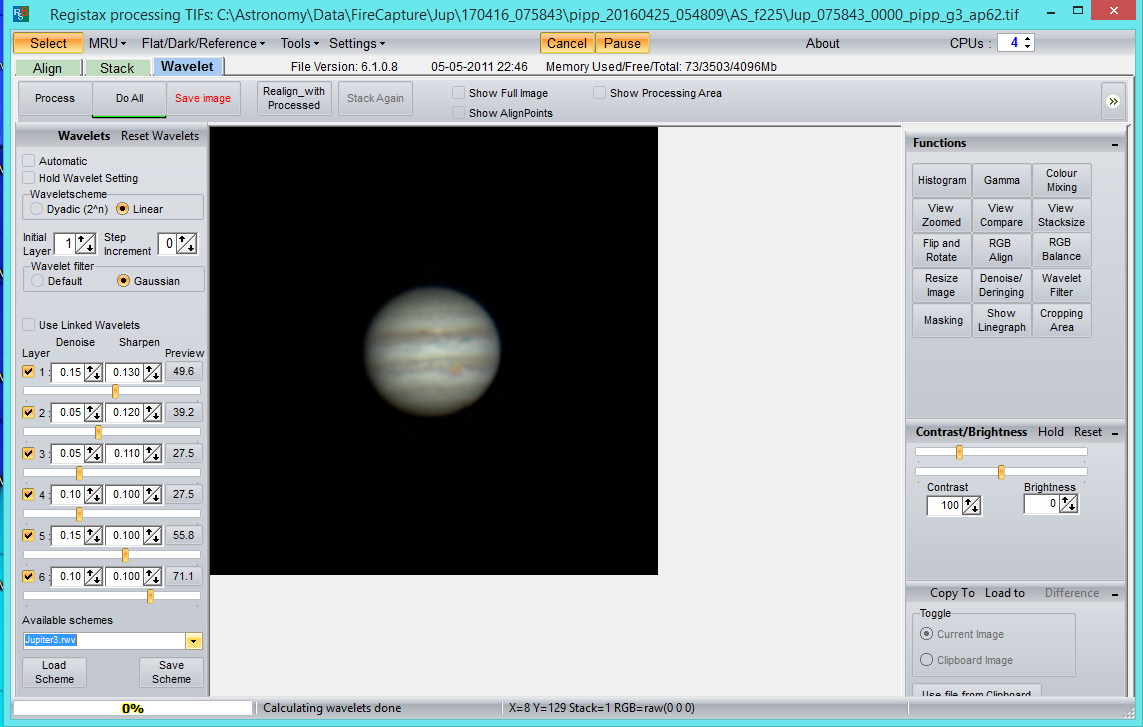Adjust Layer 3 Sharpen spinner
Image resolution: width=1143 pixels, height=727 pixels.
tap(152, 454)
